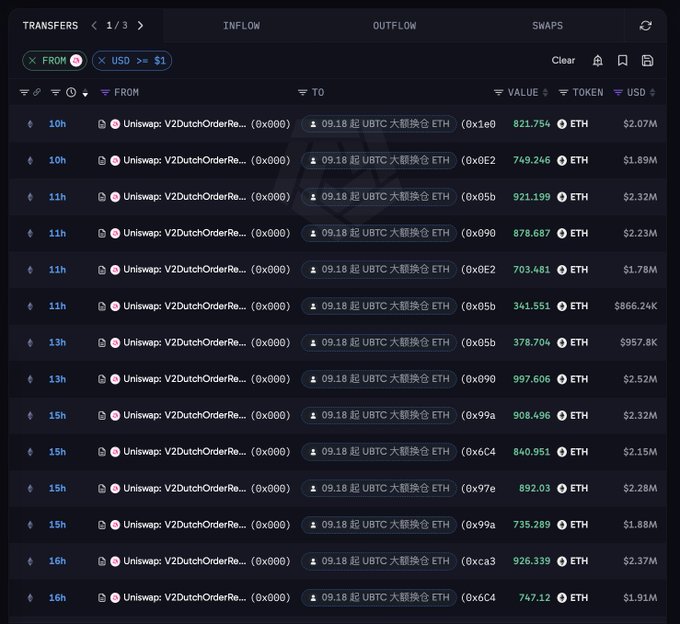Screen dimensions: 680x624
Task: Remove the FROM filter chip
Action: (33, 61)
